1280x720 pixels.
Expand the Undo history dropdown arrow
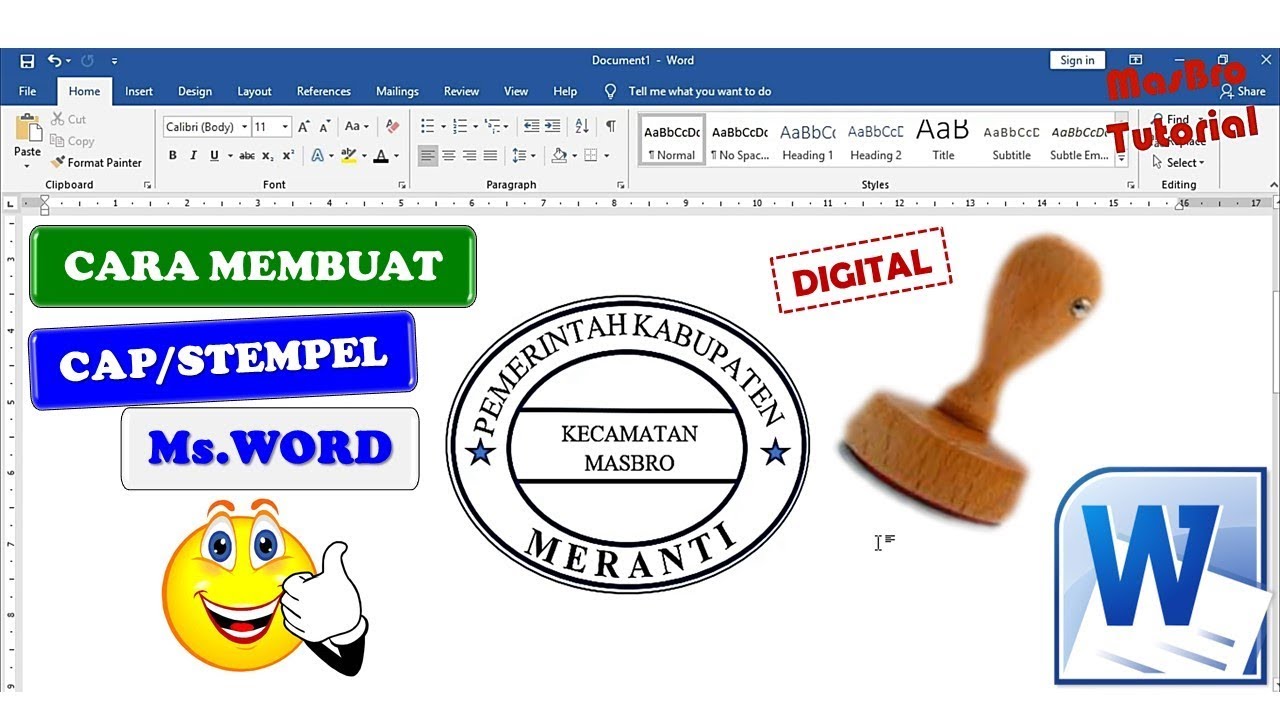tap(68, 60)
